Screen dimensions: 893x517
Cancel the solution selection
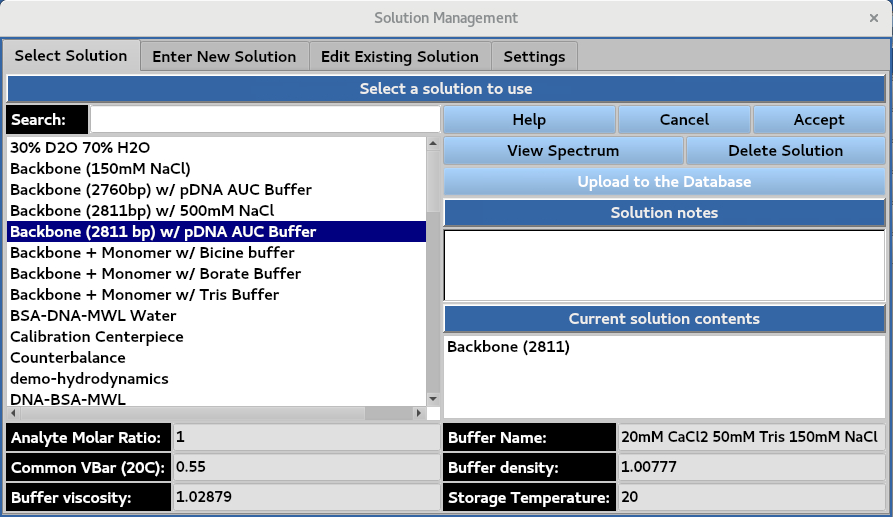coord(684,120)
